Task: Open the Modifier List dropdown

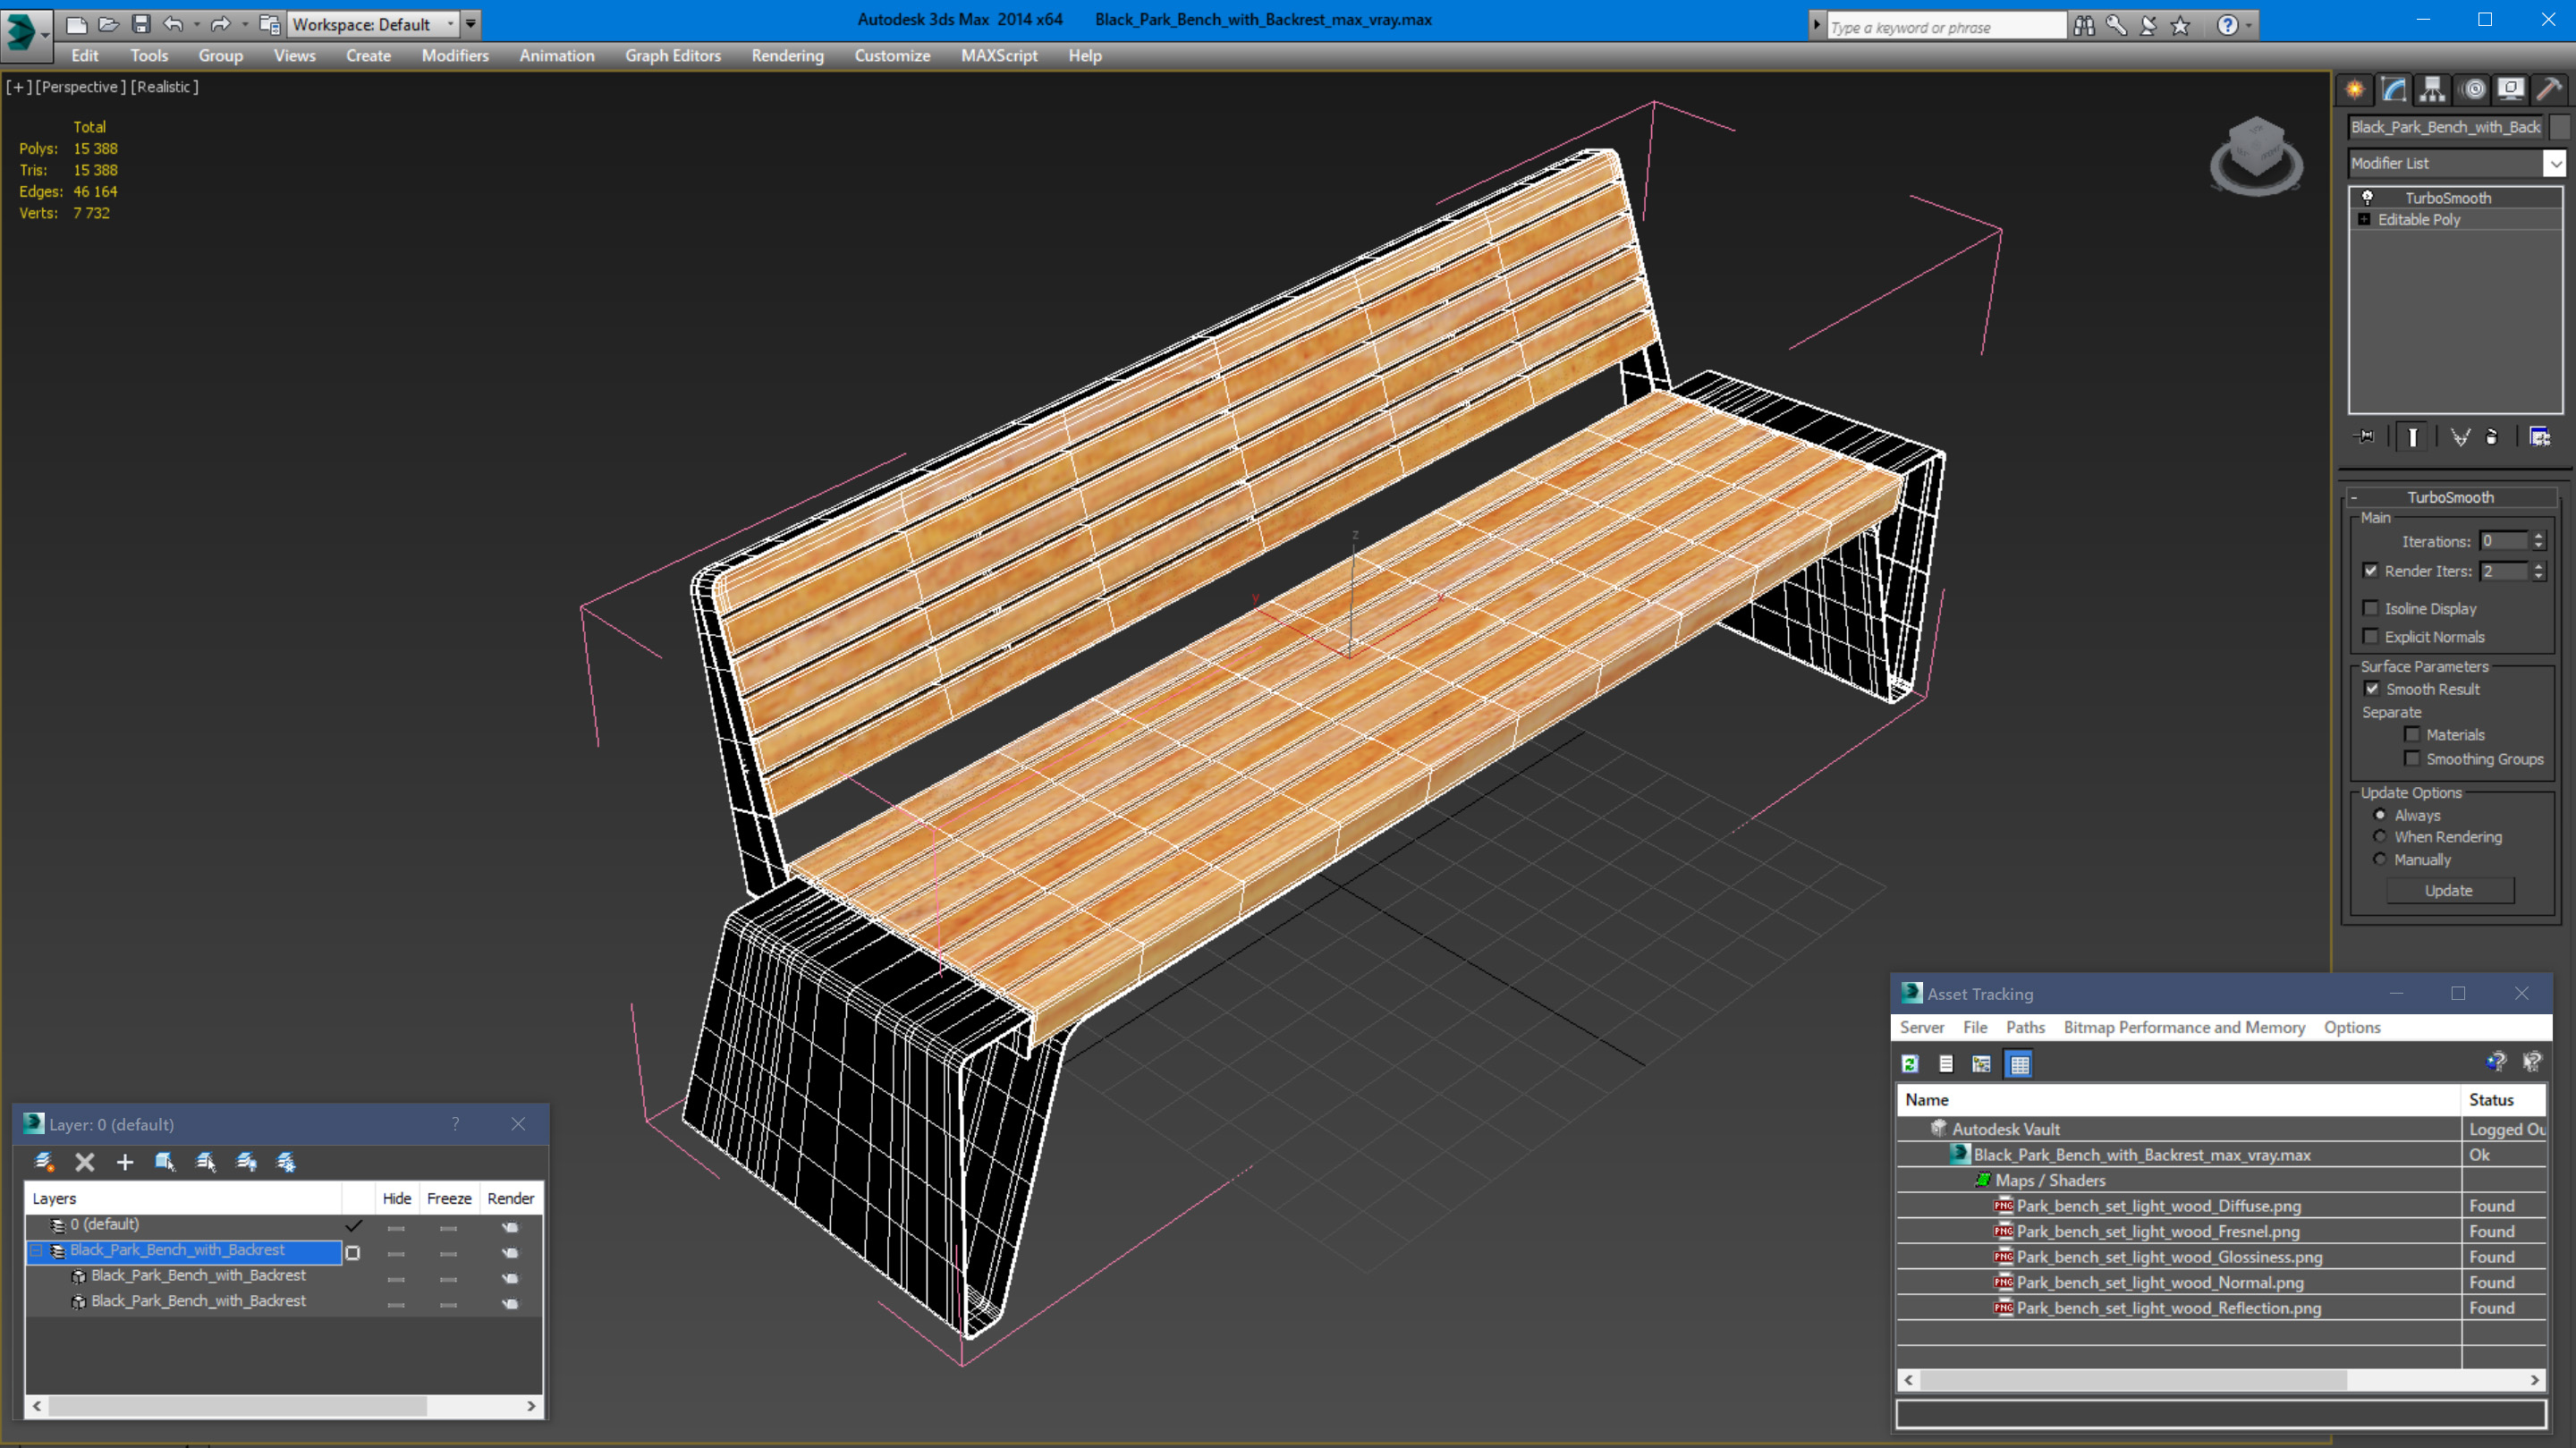Action: coord(2555,163)
